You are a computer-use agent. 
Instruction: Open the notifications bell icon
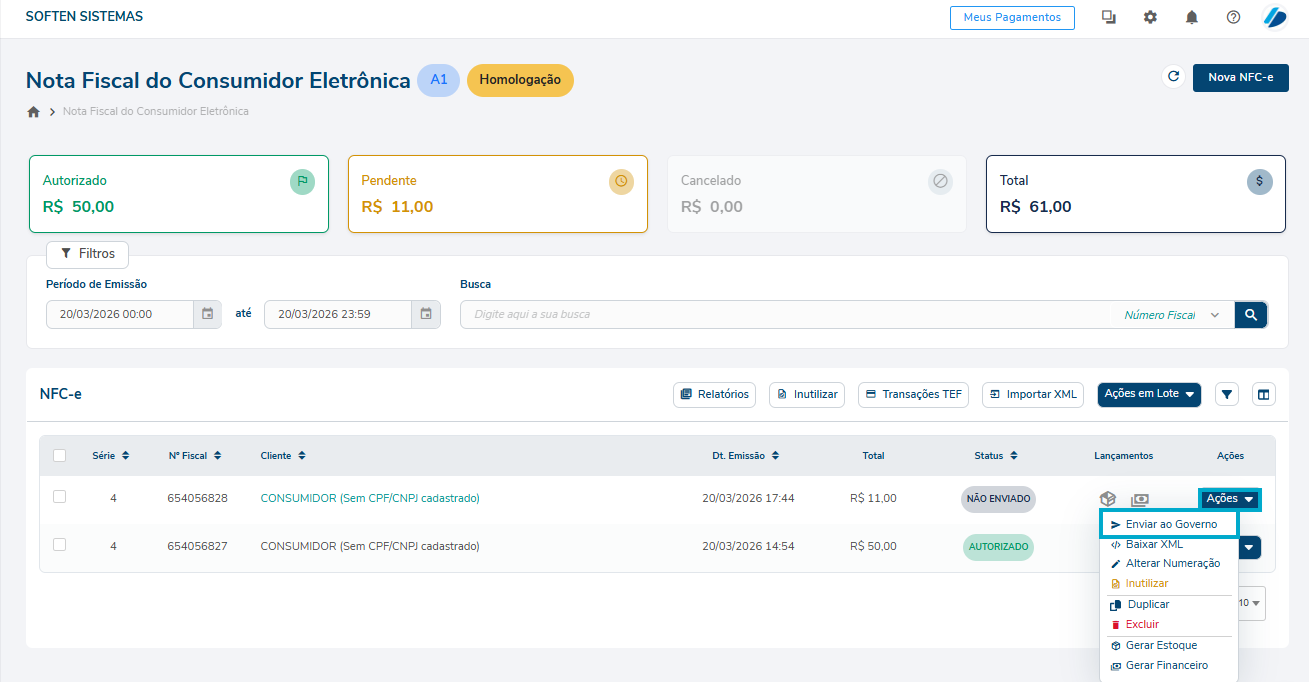pos(1192,17)
